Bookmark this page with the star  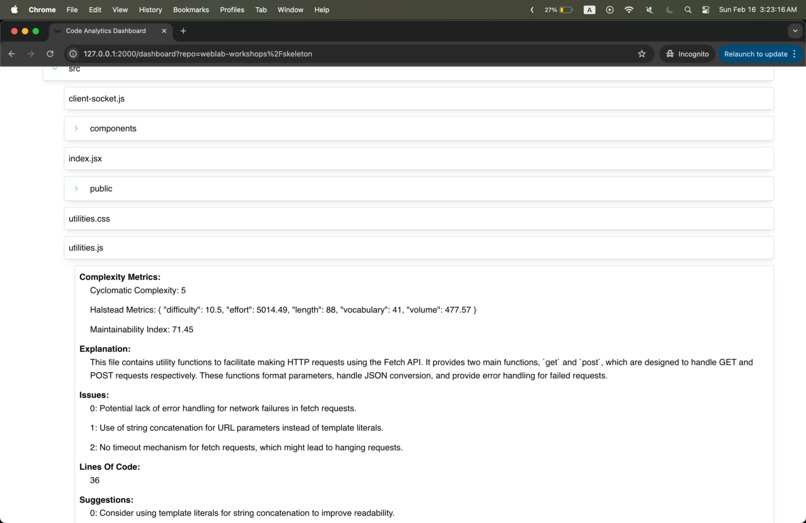pos(642,54)
